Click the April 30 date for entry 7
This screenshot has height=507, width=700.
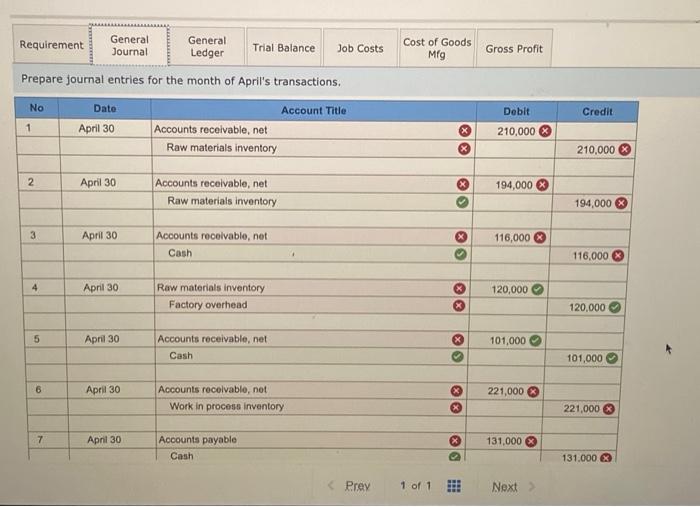point(104,440)
